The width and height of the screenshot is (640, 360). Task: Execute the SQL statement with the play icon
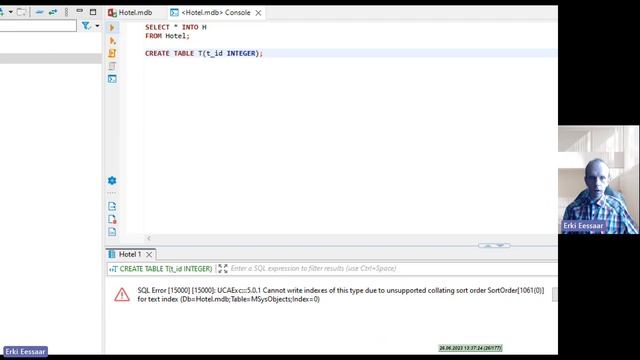tap(112, 28)
